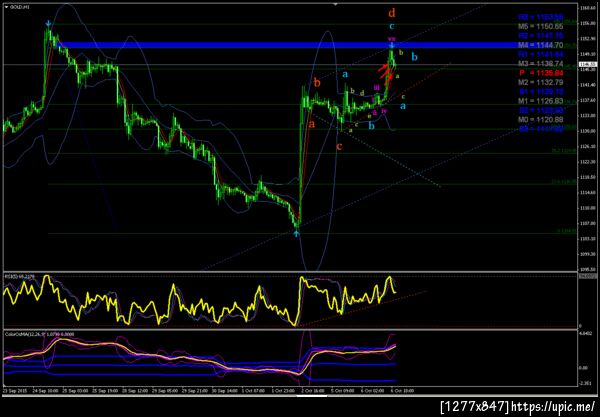Click the M3 = 1138.74 pivot label
The width and height of the screenshot is (600, 417).
[540, 64]
